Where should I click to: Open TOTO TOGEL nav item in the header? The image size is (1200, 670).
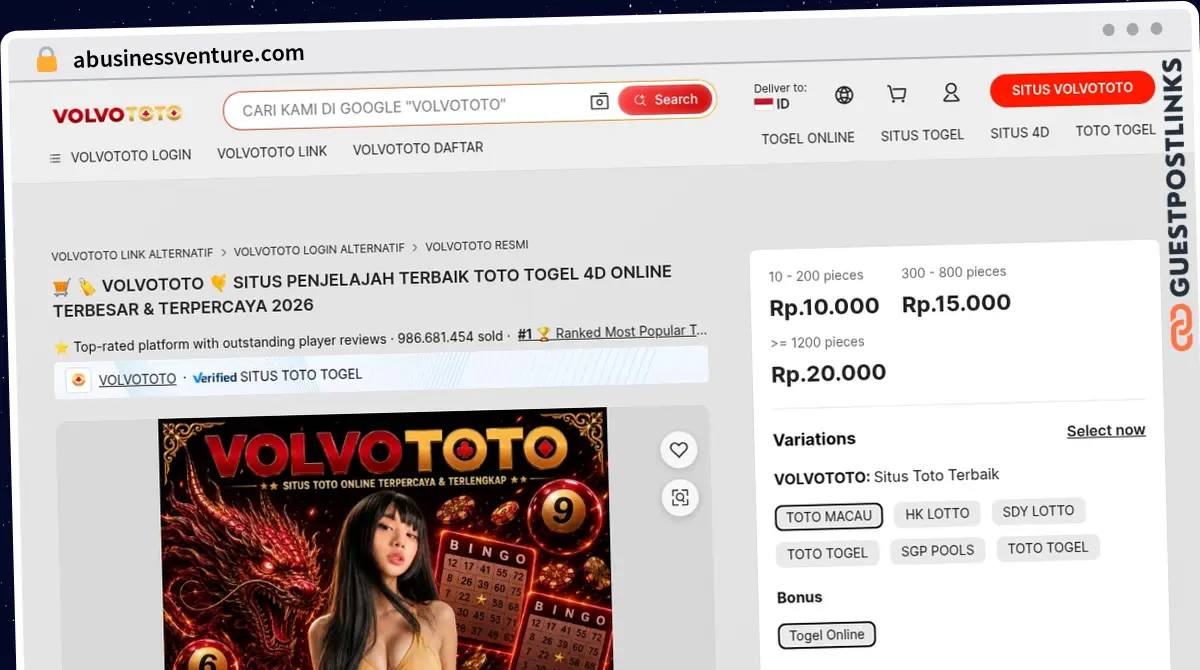point(1115,130)
